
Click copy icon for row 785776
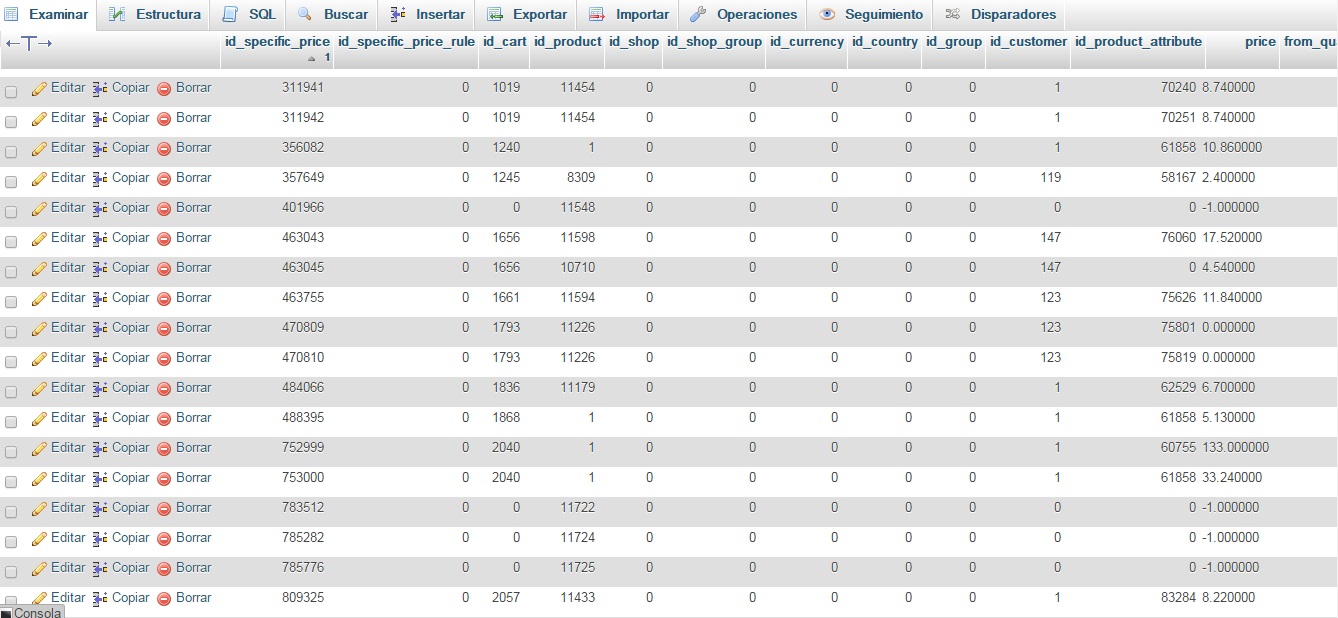pyautogui.click(x=100, y=568)
